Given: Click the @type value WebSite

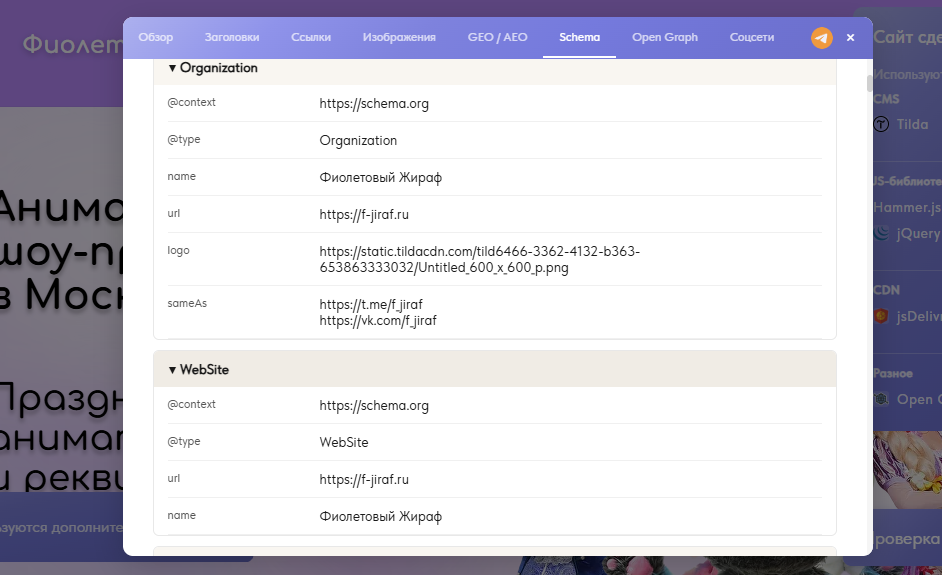Looking at the screenshot, I should coord(344,442).
